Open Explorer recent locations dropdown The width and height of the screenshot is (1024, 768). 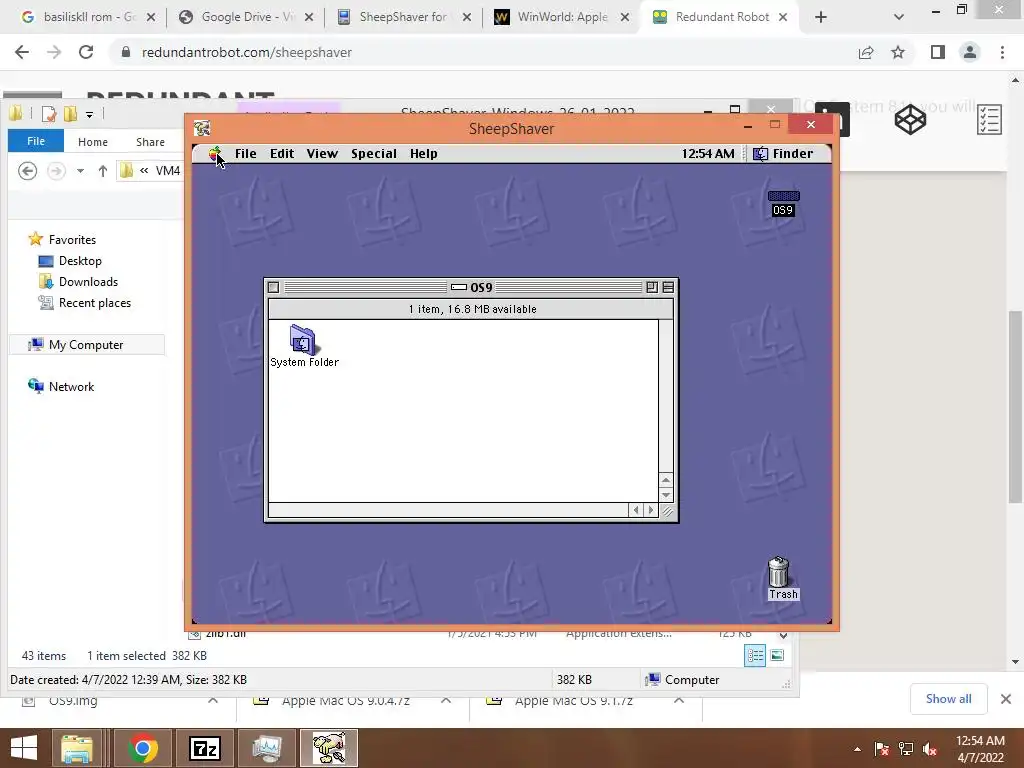click(x=80, y=171)
